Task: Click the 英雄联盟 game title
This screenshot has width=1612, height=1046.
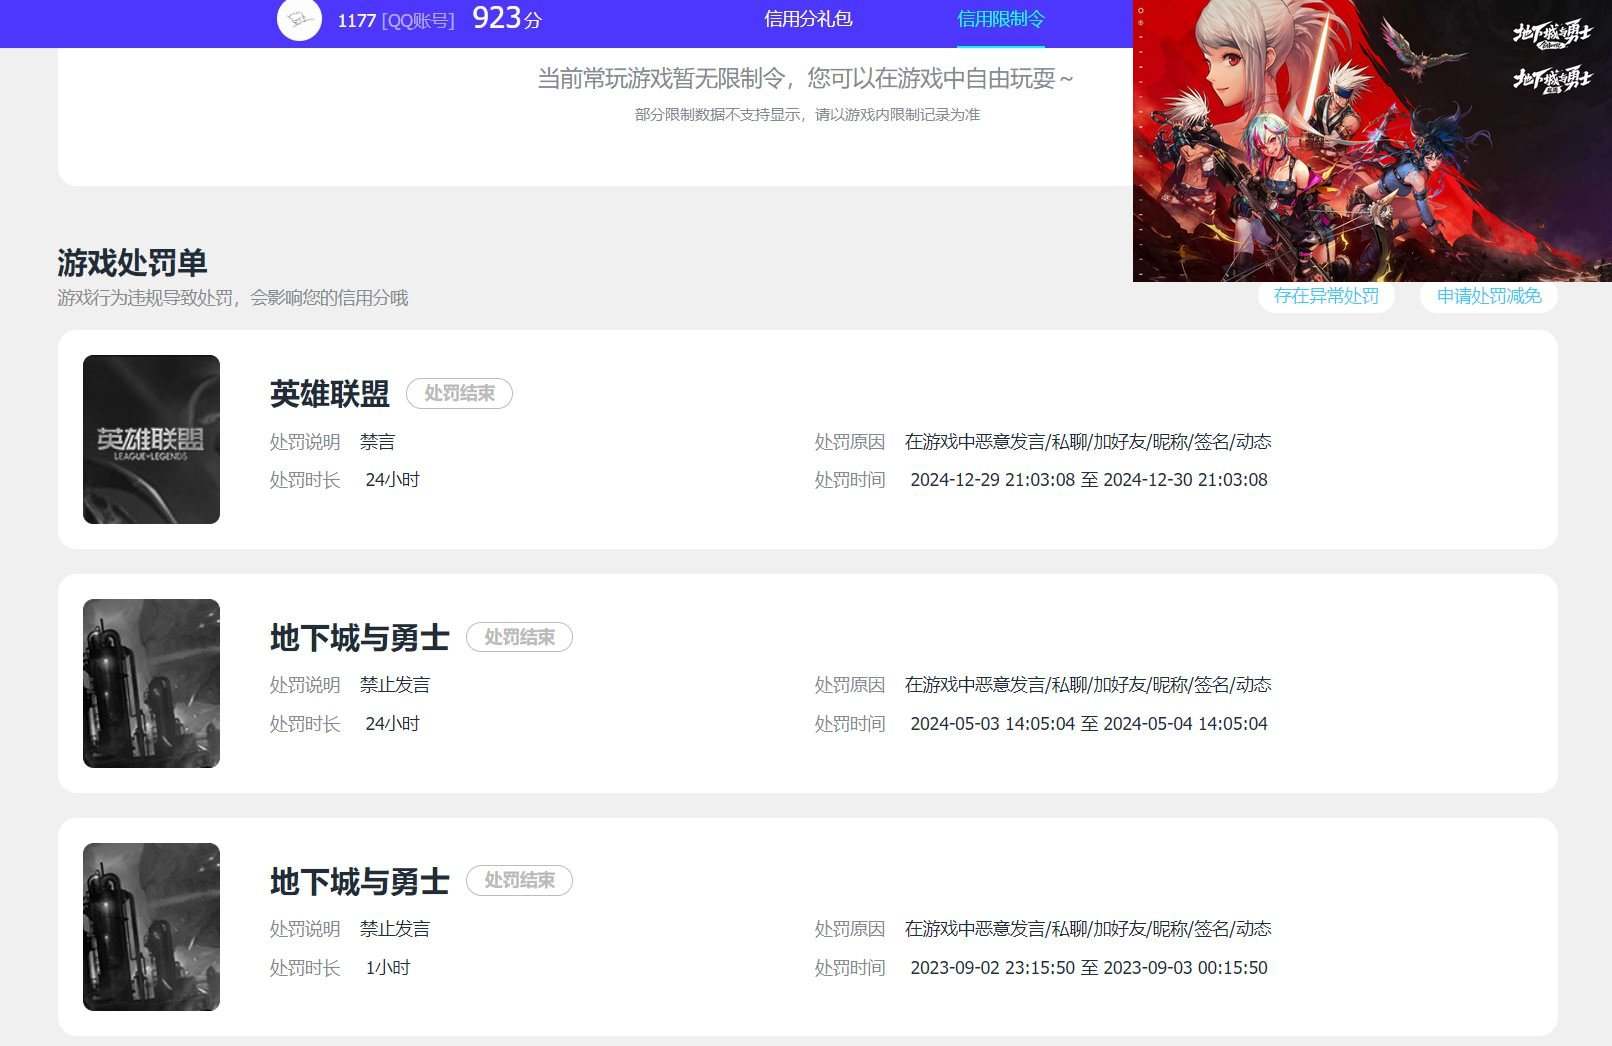Action: click(330, 394)
